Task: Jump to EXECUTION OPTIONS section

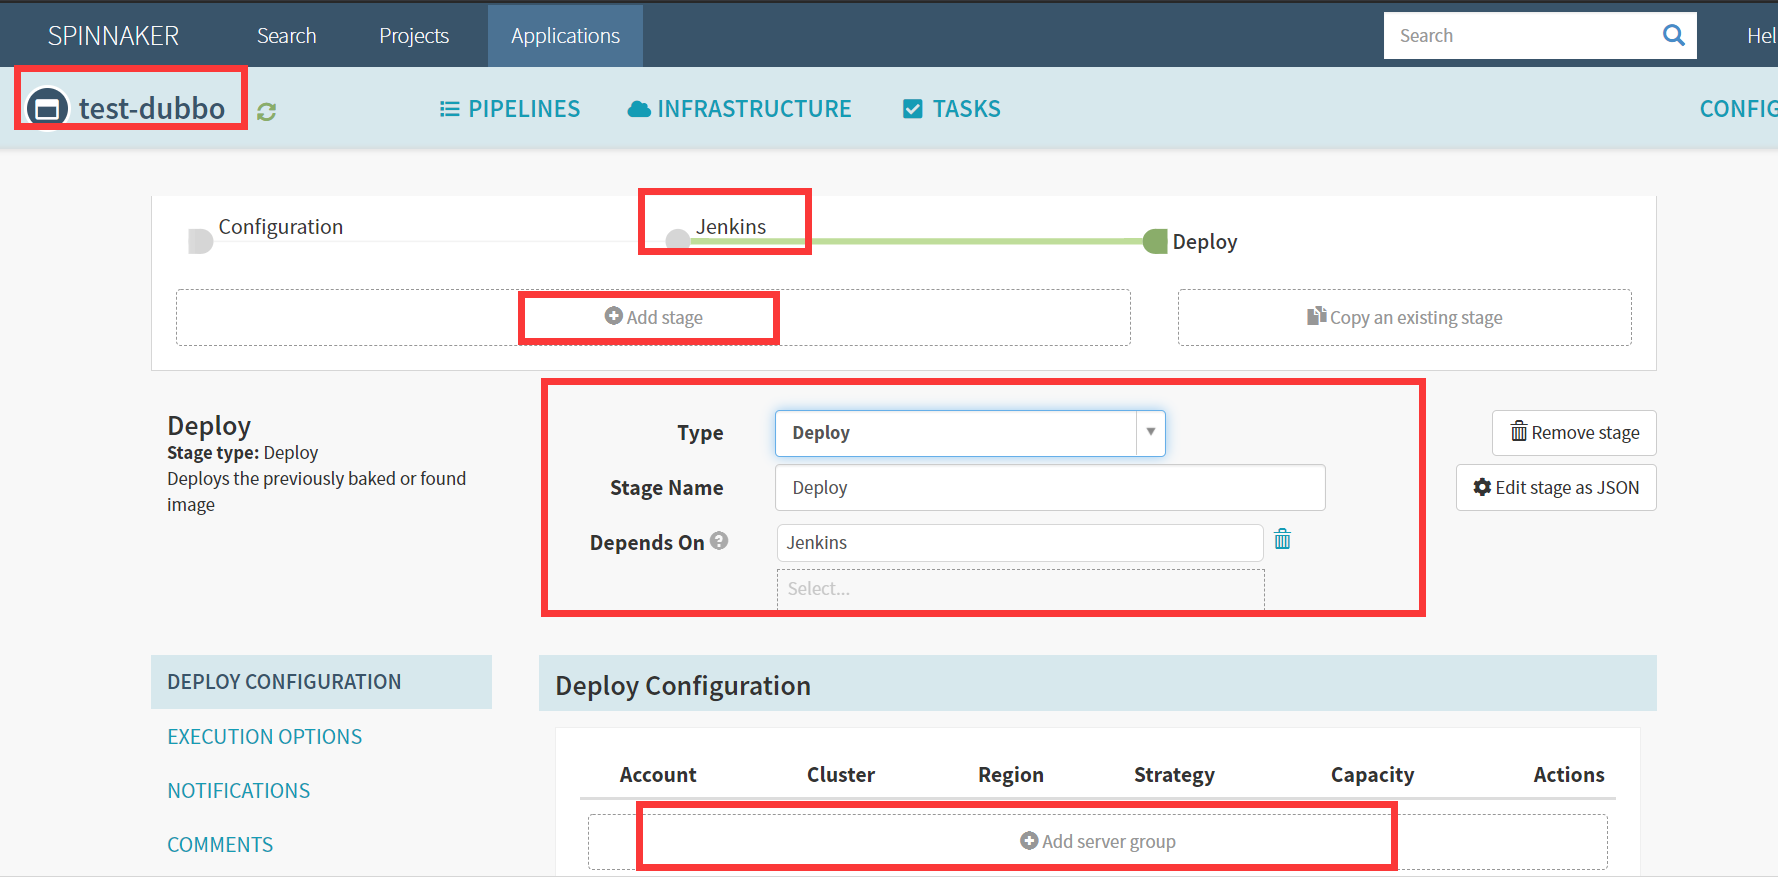Action: coord(265,737)
